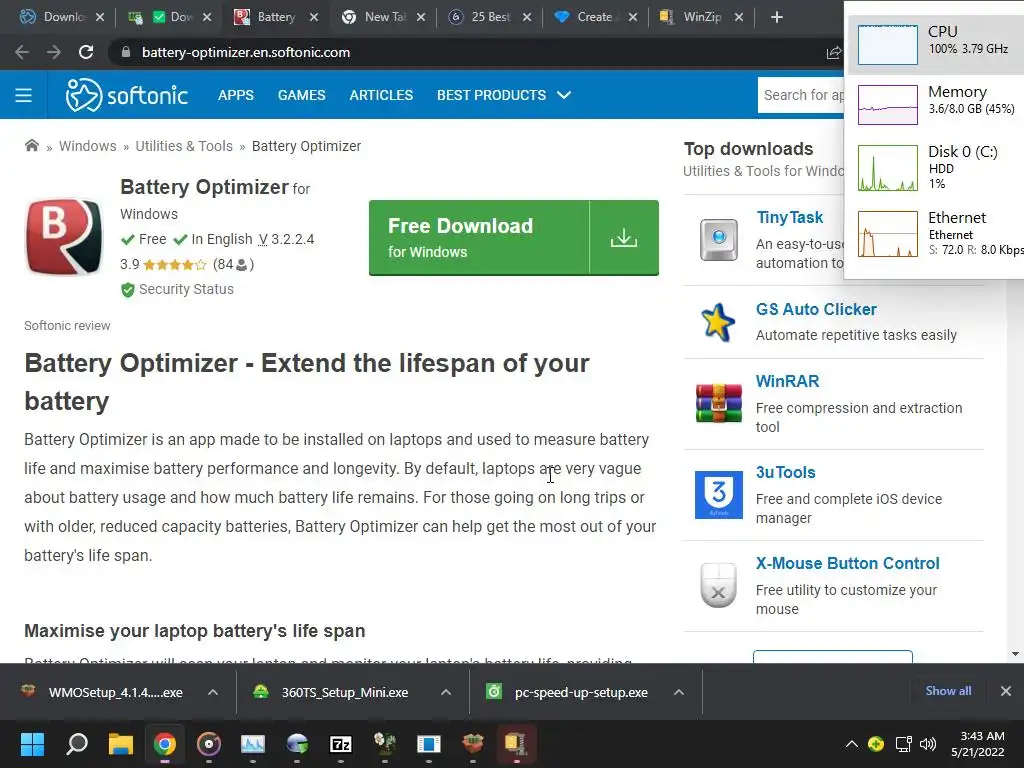The width and height of the screenshot is (1024, 768).
Task: Click the browser address bar URL
Action: pyautogui.click(x=246, y=52)
